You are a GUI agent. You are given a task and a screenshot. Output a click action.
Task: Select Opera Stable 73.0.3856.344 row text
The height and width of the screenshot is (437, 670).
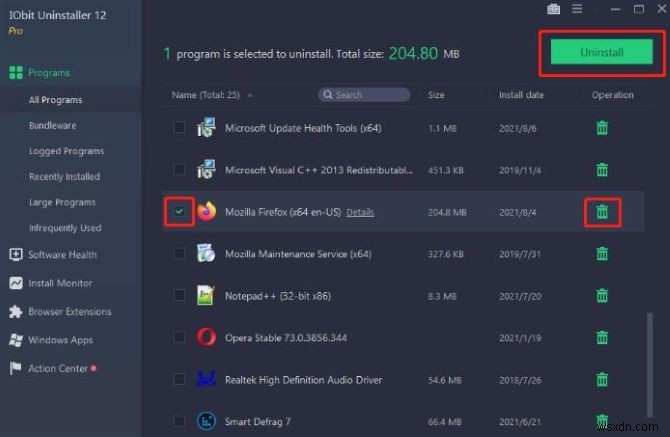286,338
